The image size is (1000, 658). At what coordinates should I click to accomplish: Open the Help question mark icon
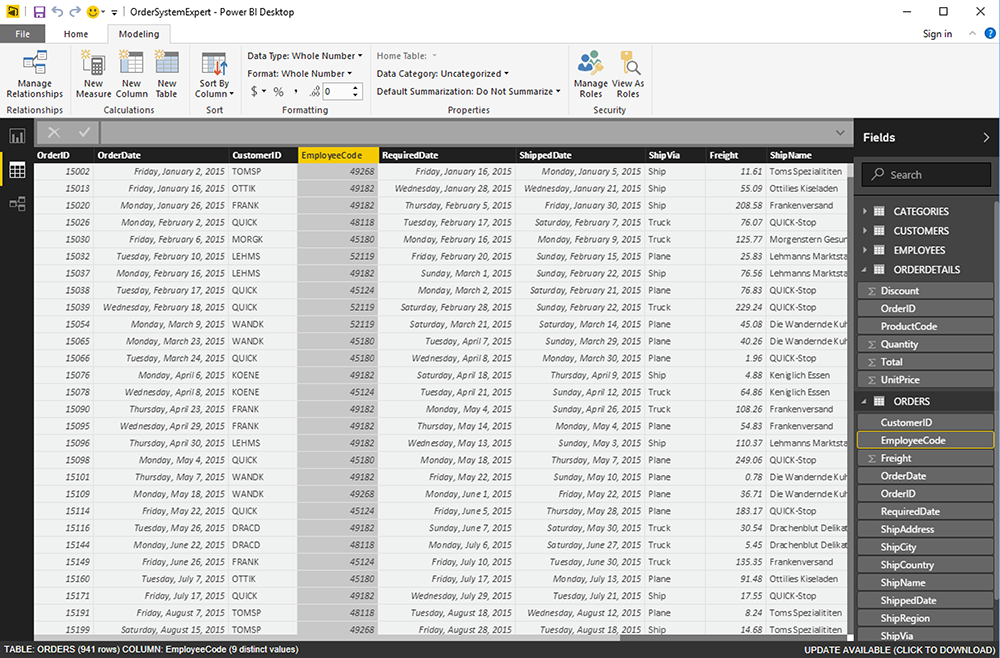(989, 34)
